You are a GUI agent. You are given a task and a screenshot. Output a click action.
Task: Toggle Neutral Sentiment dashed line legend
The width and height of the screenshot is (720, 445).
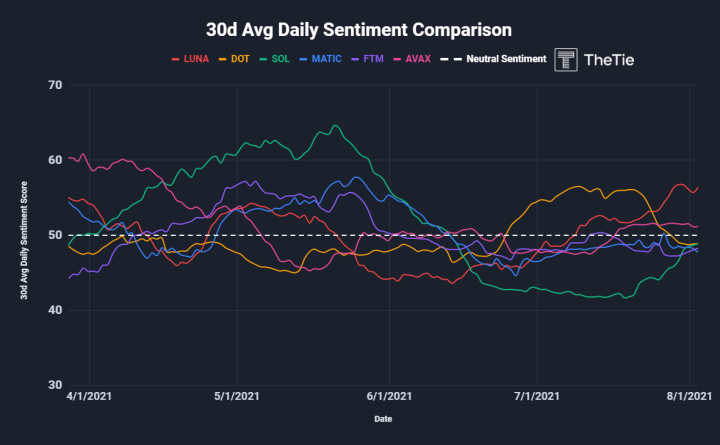(x=493, y=59)
